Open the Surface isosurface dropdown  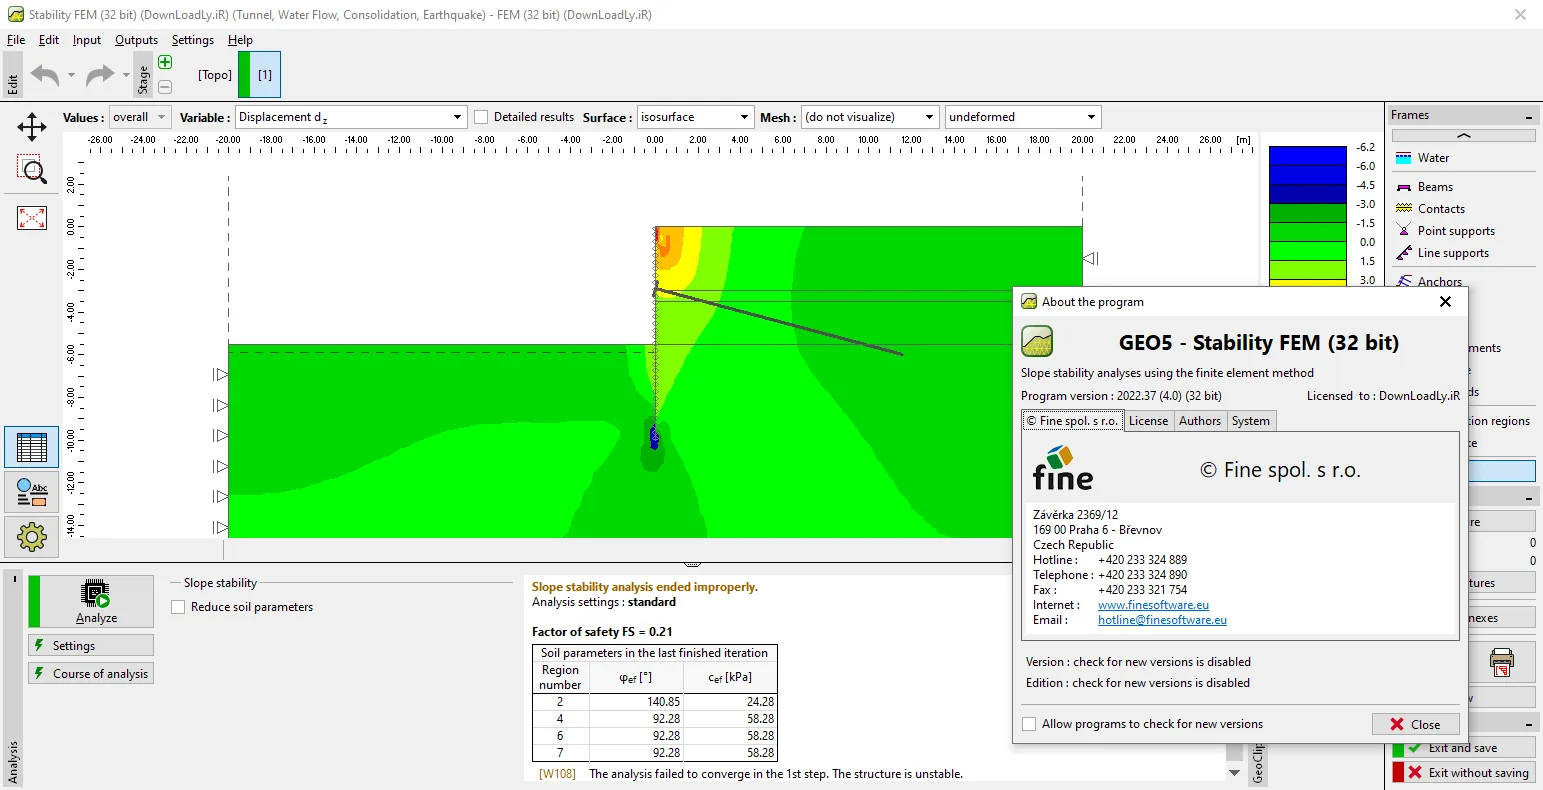(695, 117)
